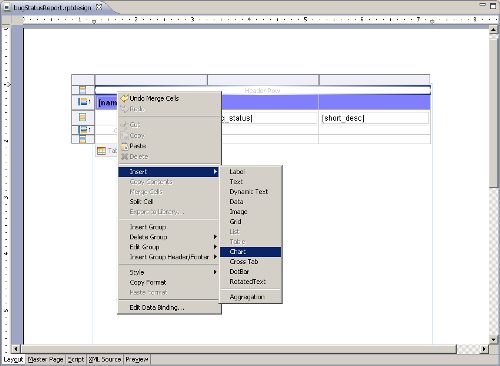The image size is (500, 366).
Task: Switch to the Master Page tab
Action: tap(46, 360)
